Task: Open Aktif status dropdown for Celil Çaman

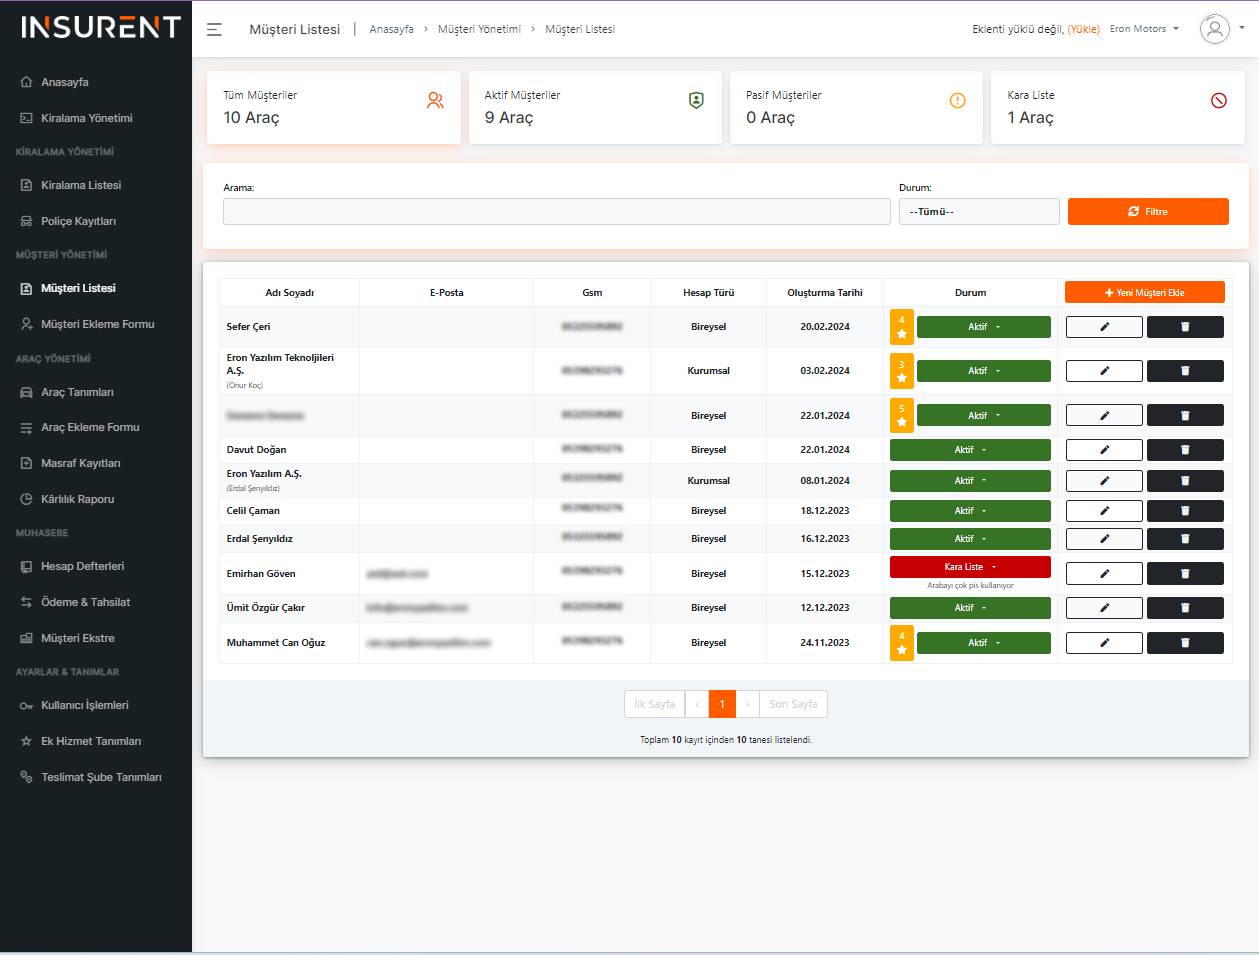Action: click(x=969, y=511)
